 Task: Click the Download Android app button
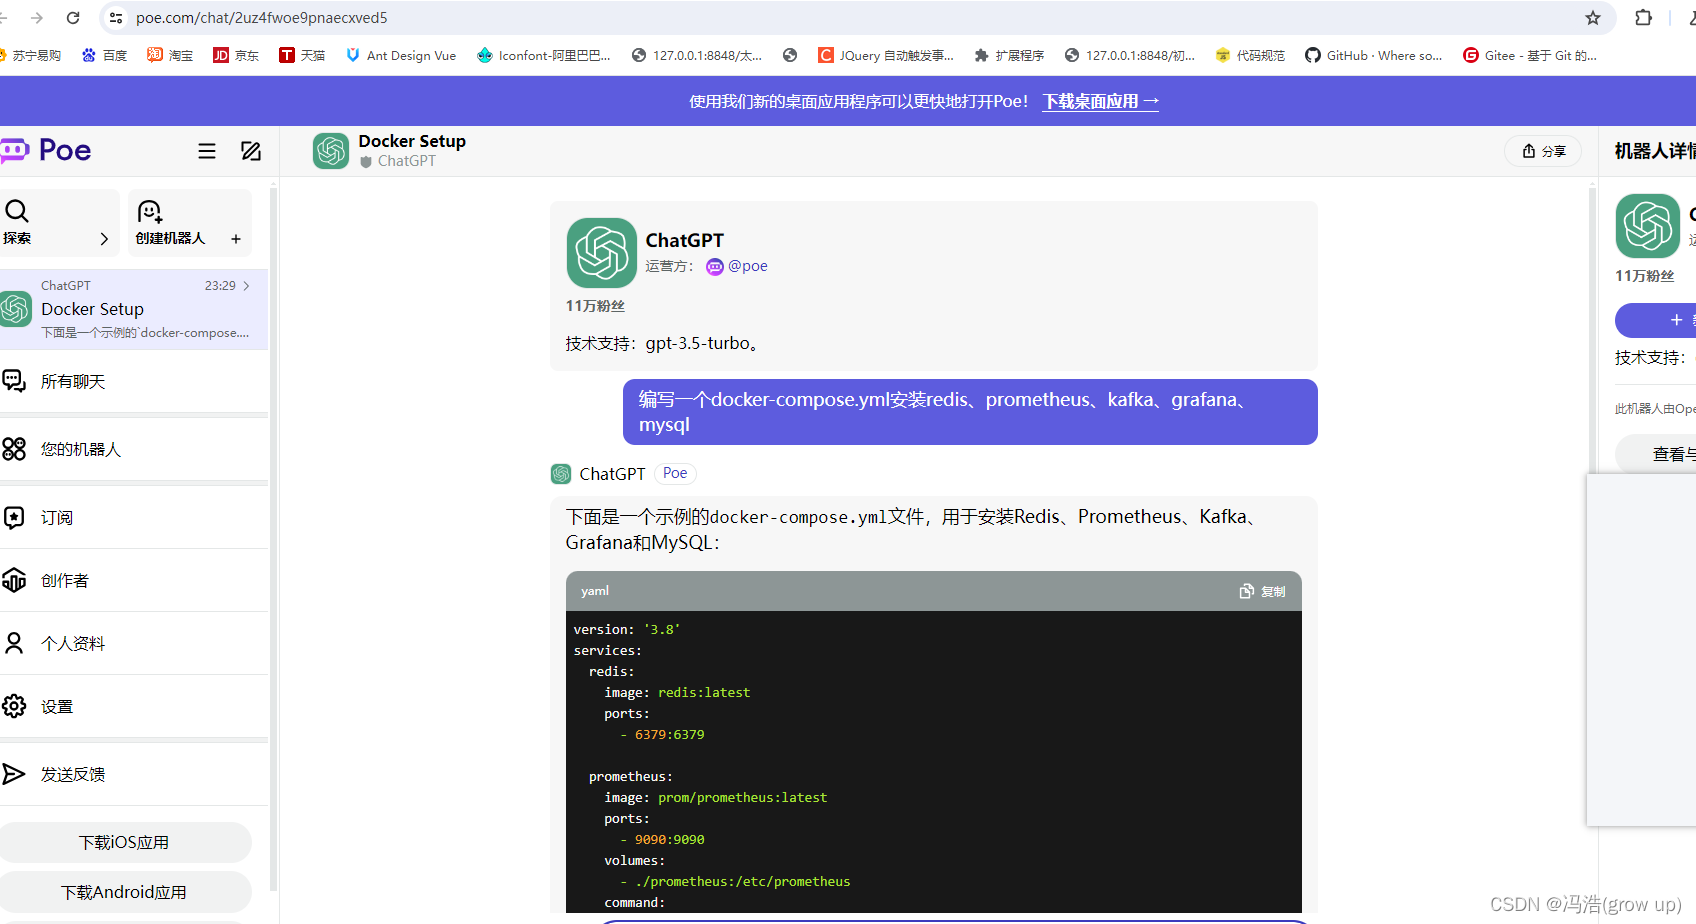pos(125,892)
